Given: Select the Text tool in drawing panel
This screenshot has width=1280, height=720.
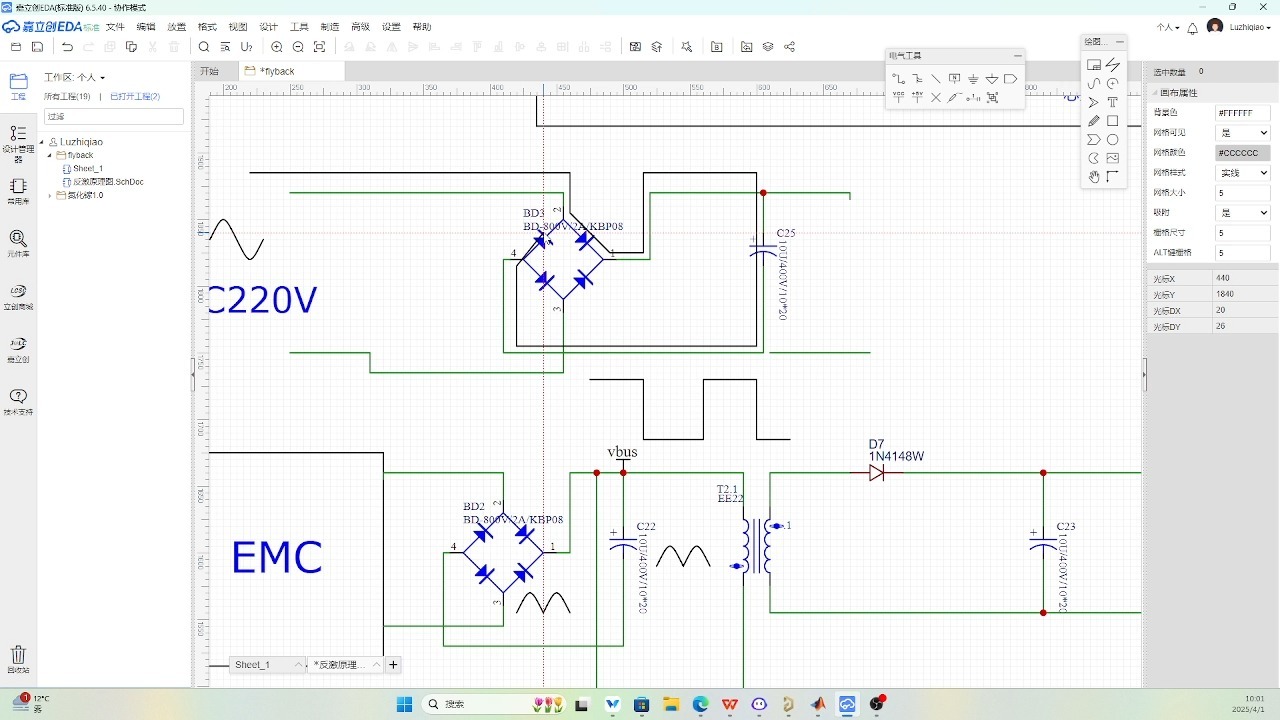Looking at the screenshot, I should 1112,102.
